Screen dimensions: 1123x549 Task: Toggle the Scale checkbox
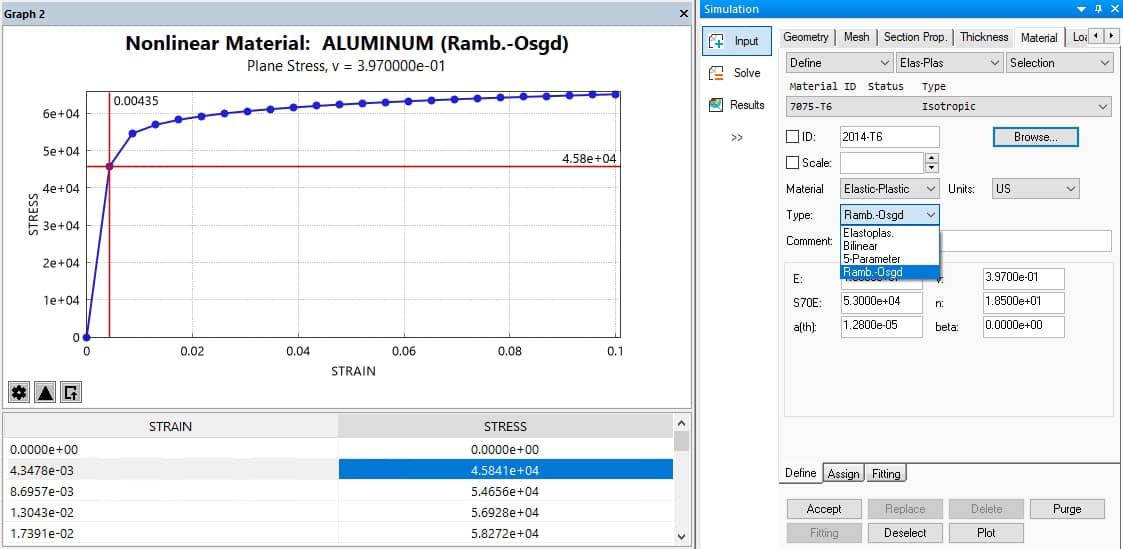pos(793,163)
